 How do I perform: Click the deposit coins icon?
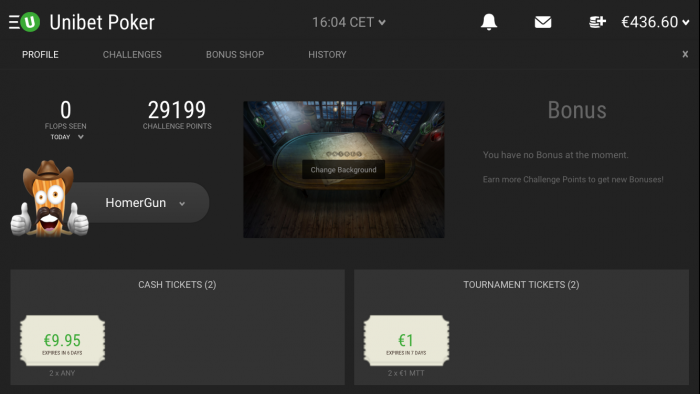[597, 22]
